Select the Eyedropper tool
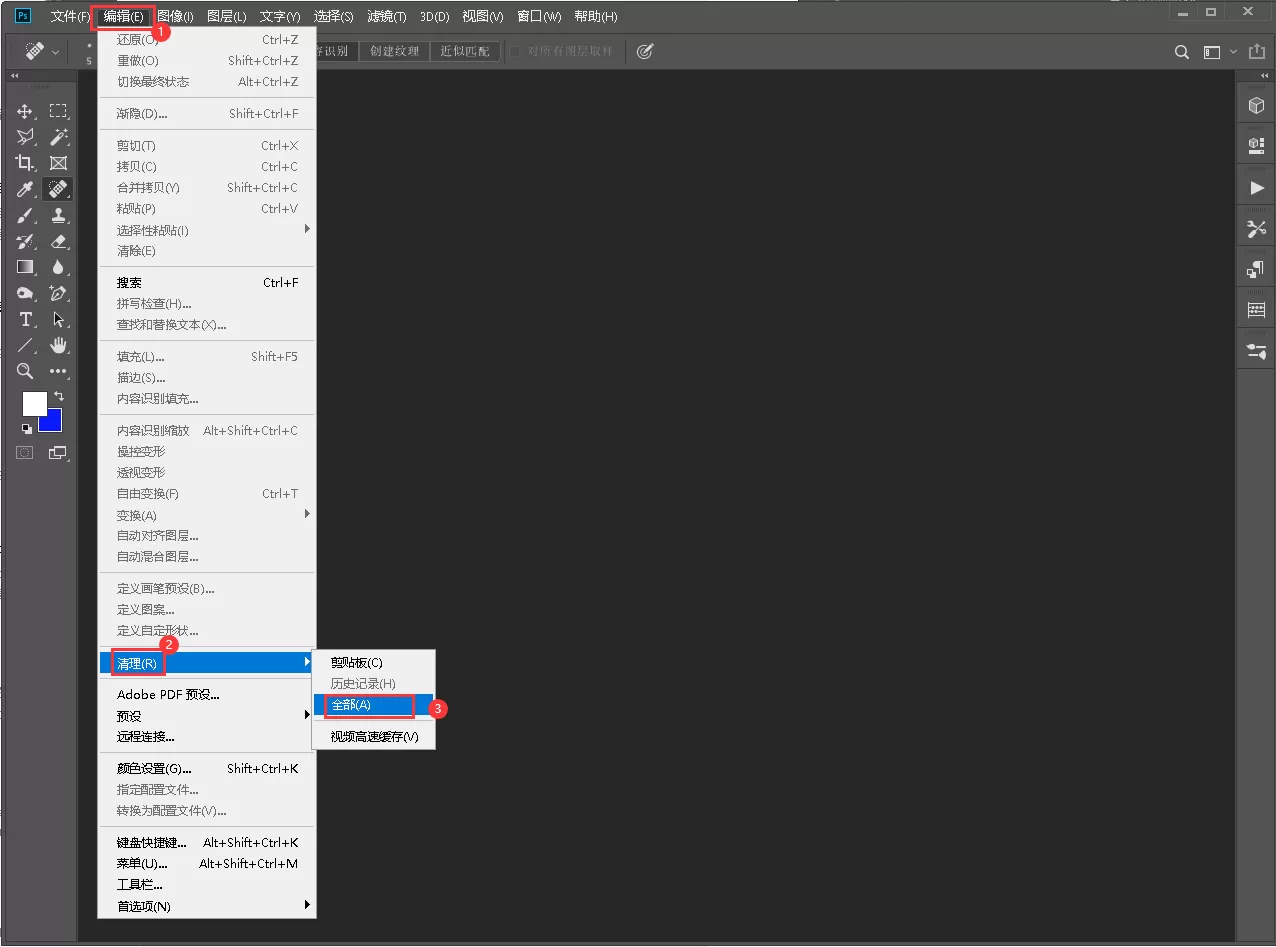 tap(25, 189)
